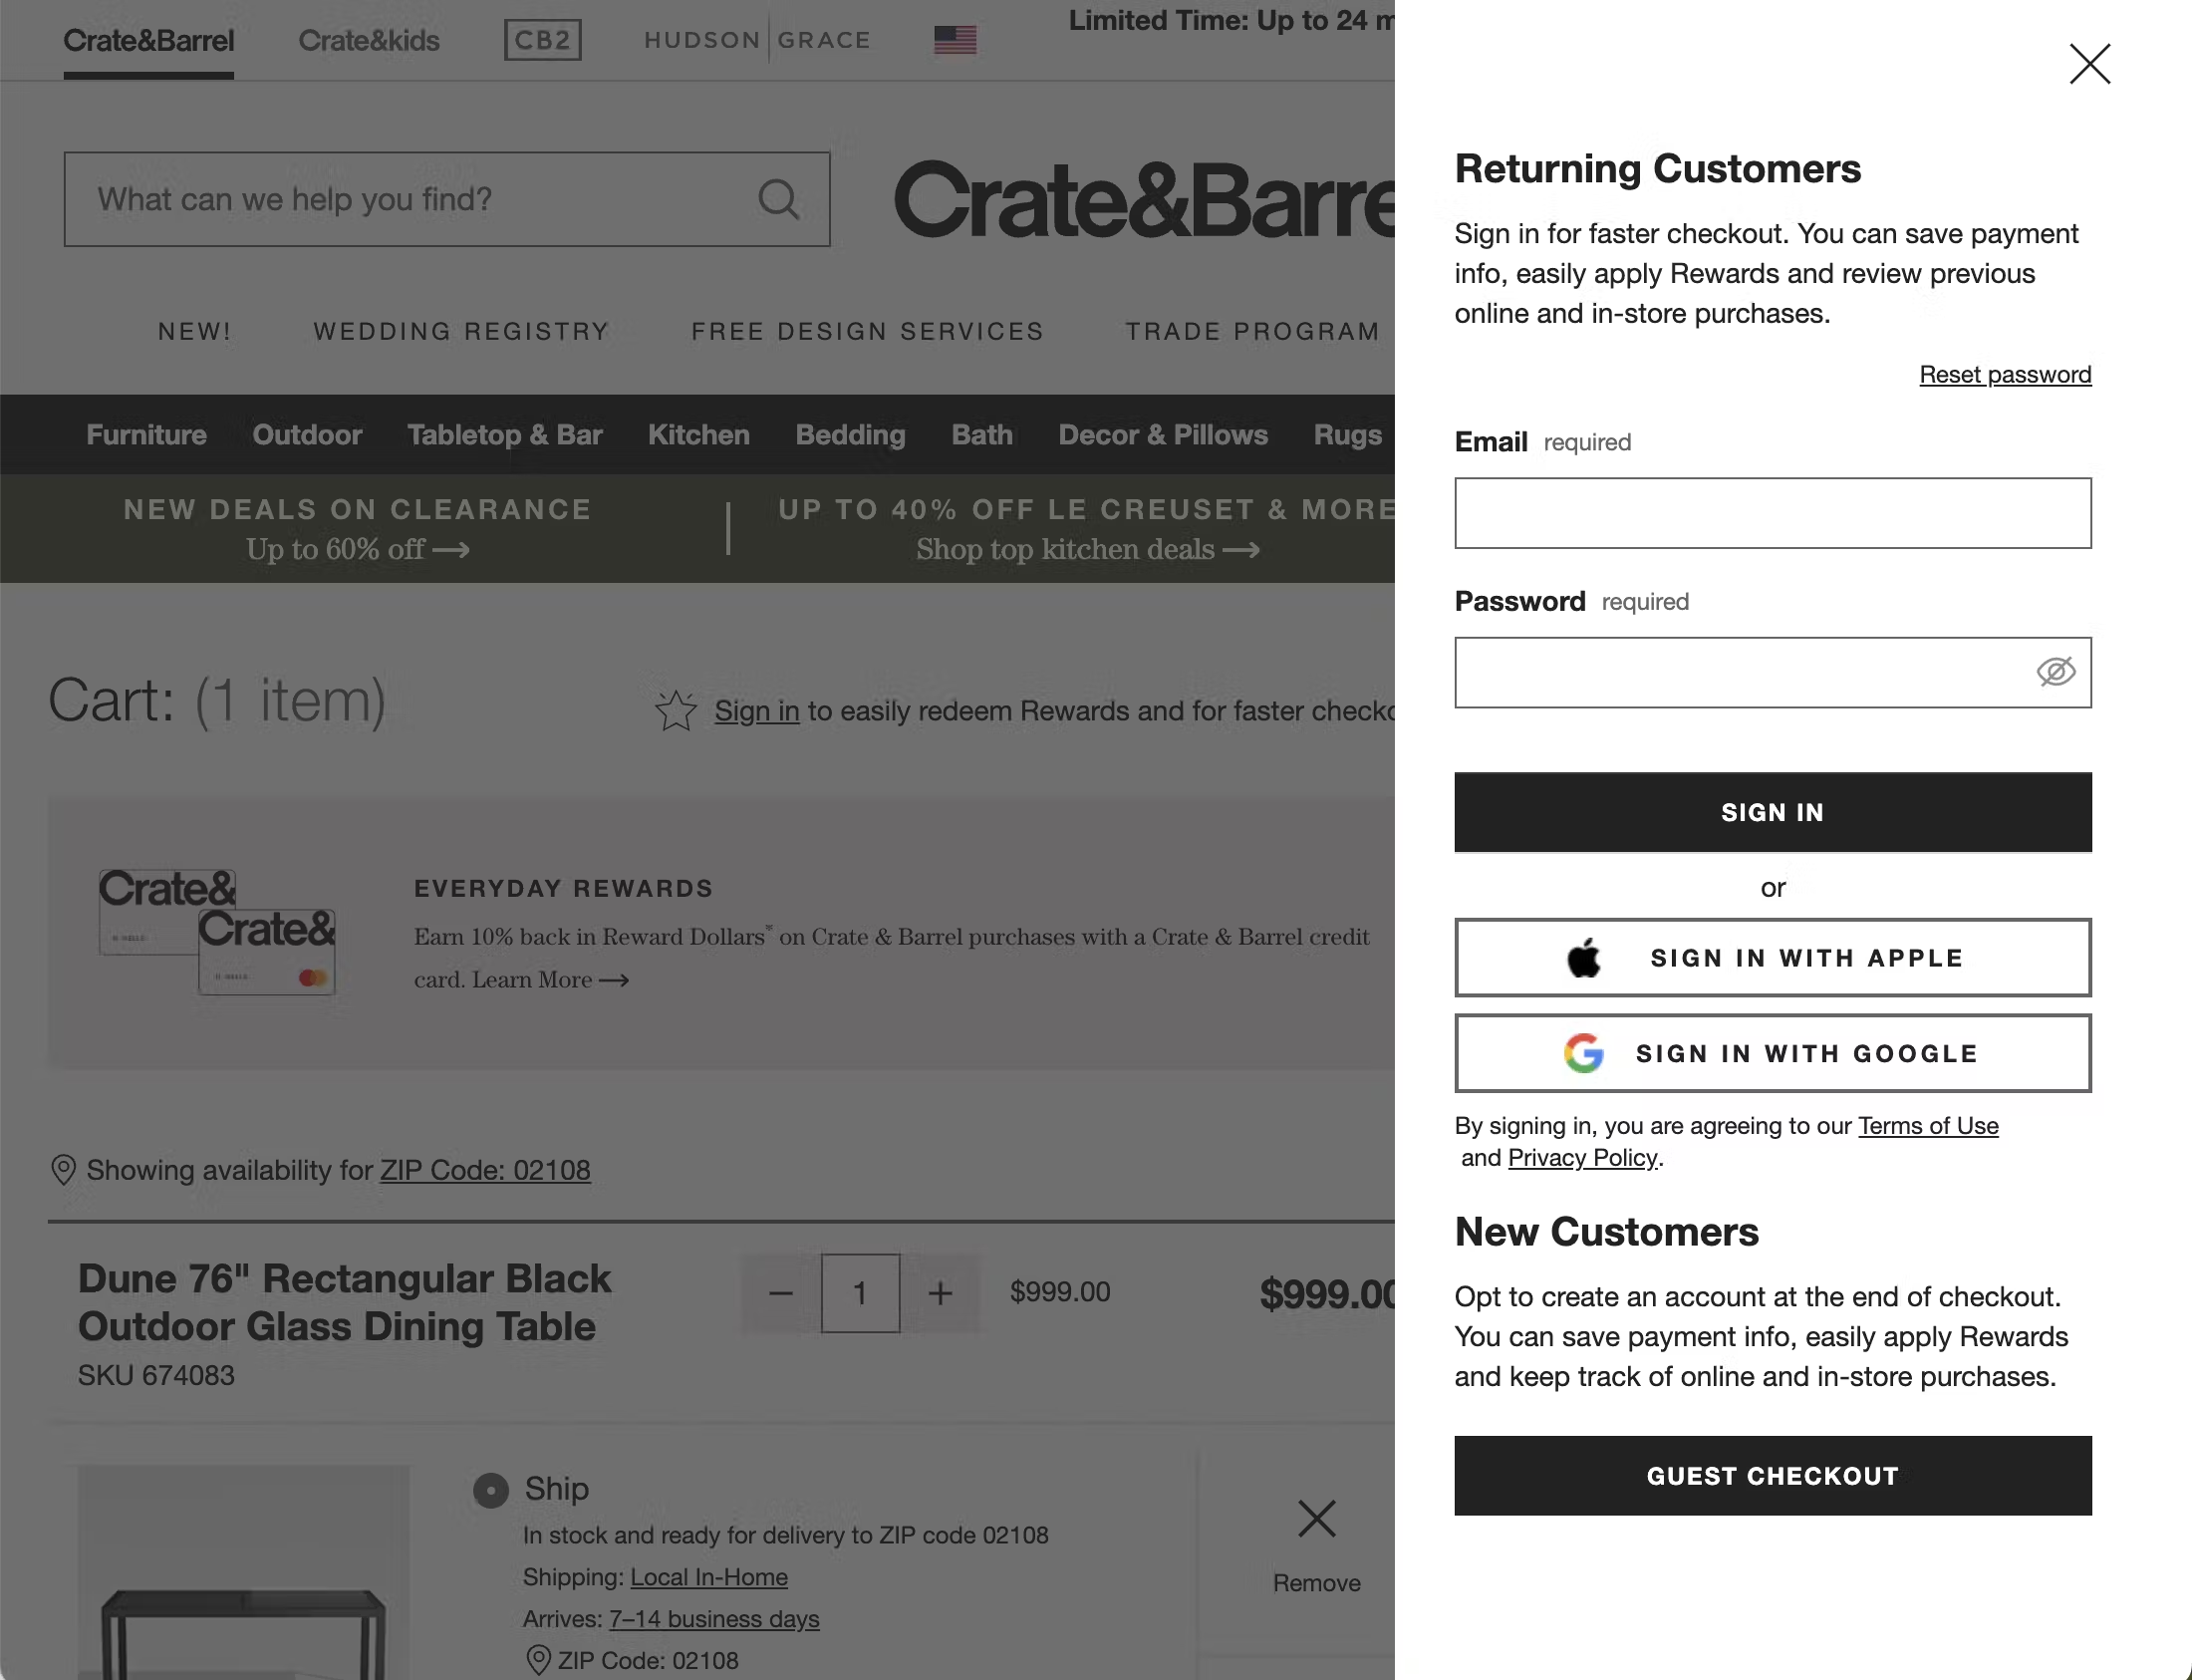The height and width of the screenshot is (1680, 2192).
Task: Click the Everyday Rewards credit card image
Action: point(217,932)
